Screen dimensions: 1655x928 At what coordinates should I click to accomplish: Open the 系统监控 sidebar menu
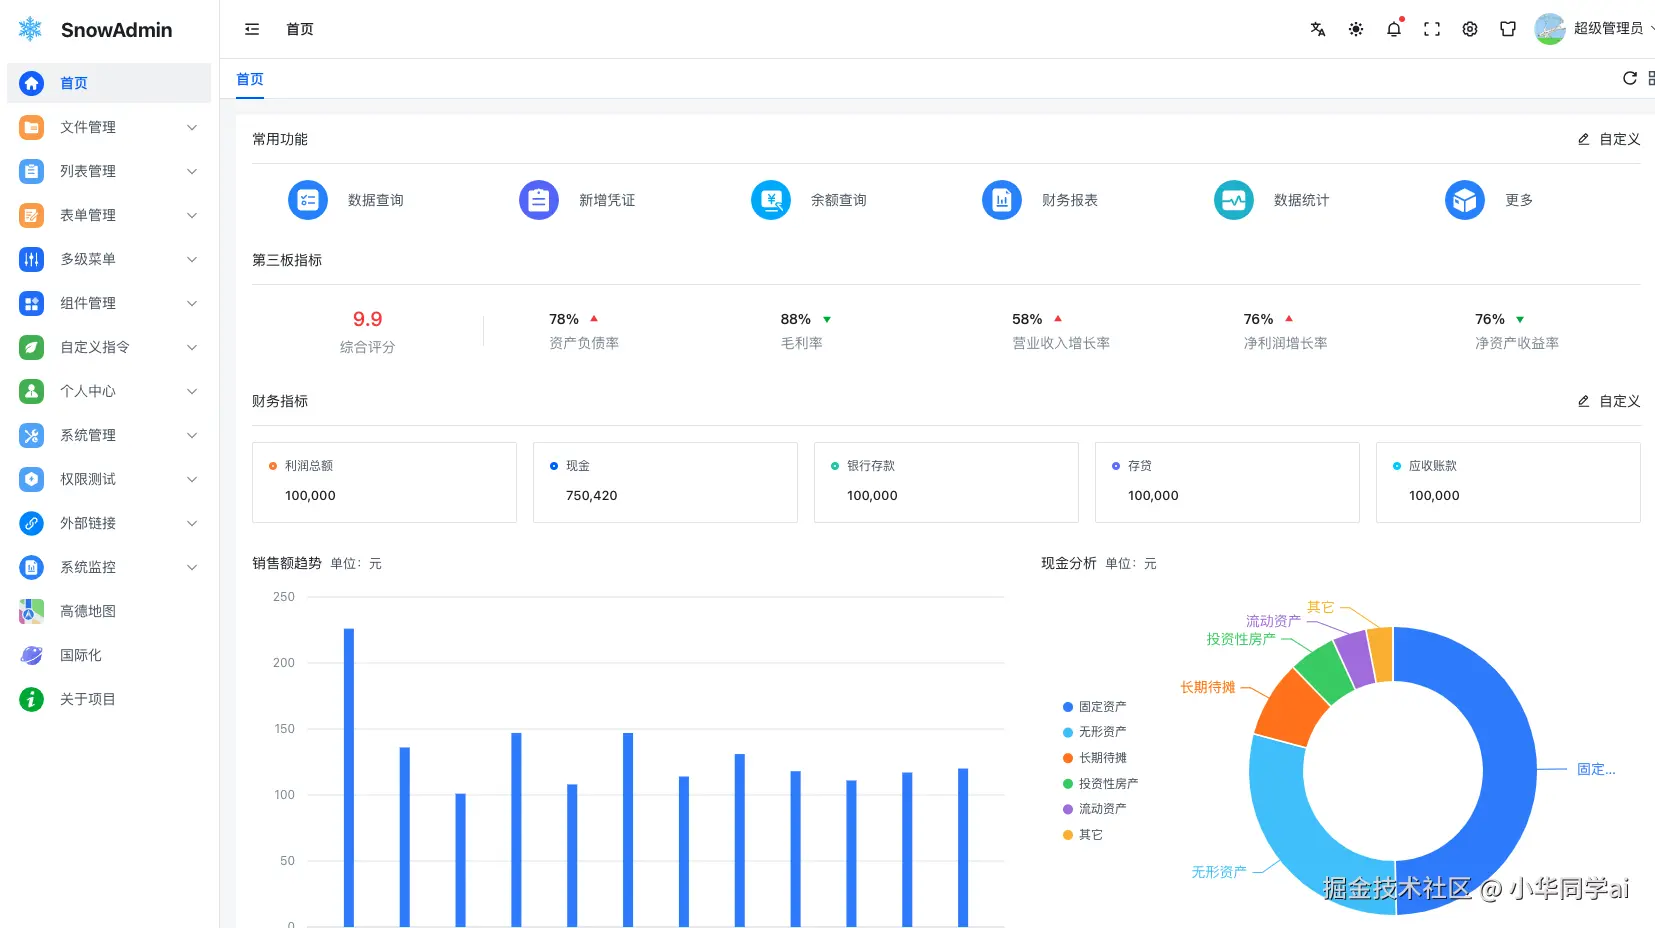coord(109,567)
